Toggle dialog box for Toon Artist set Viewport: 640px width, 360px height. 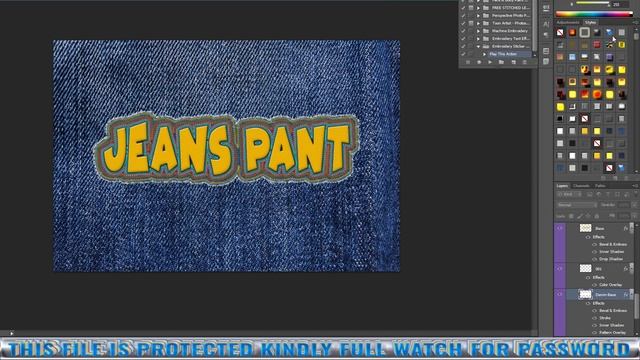click(471, 23)
